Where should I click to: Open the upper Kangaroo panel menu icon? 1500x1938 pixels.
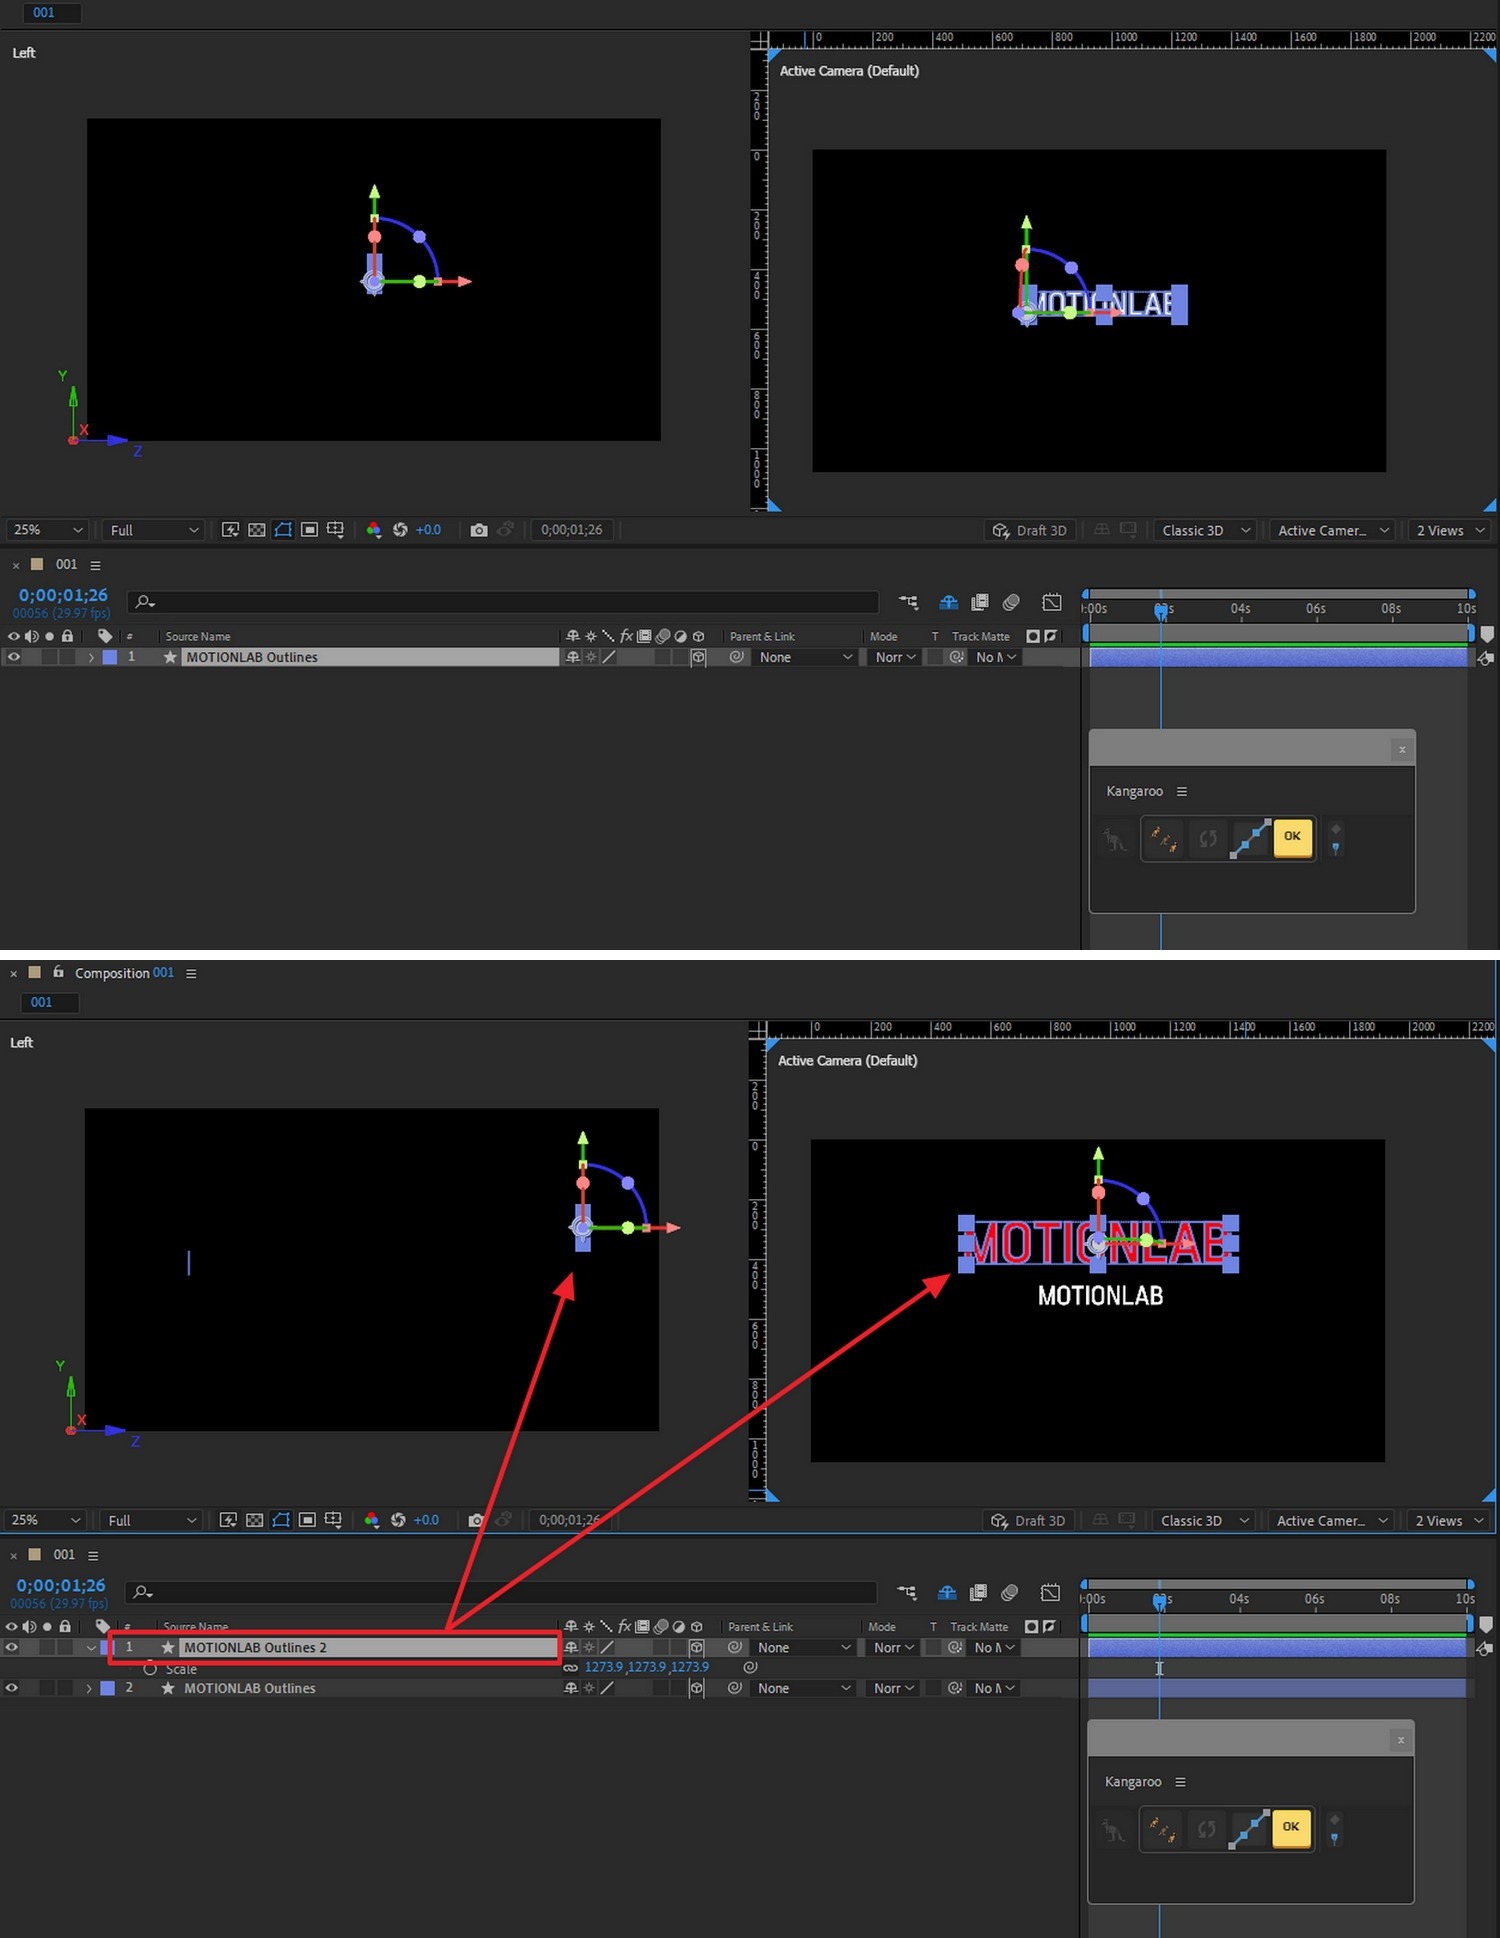[1182, 791]
